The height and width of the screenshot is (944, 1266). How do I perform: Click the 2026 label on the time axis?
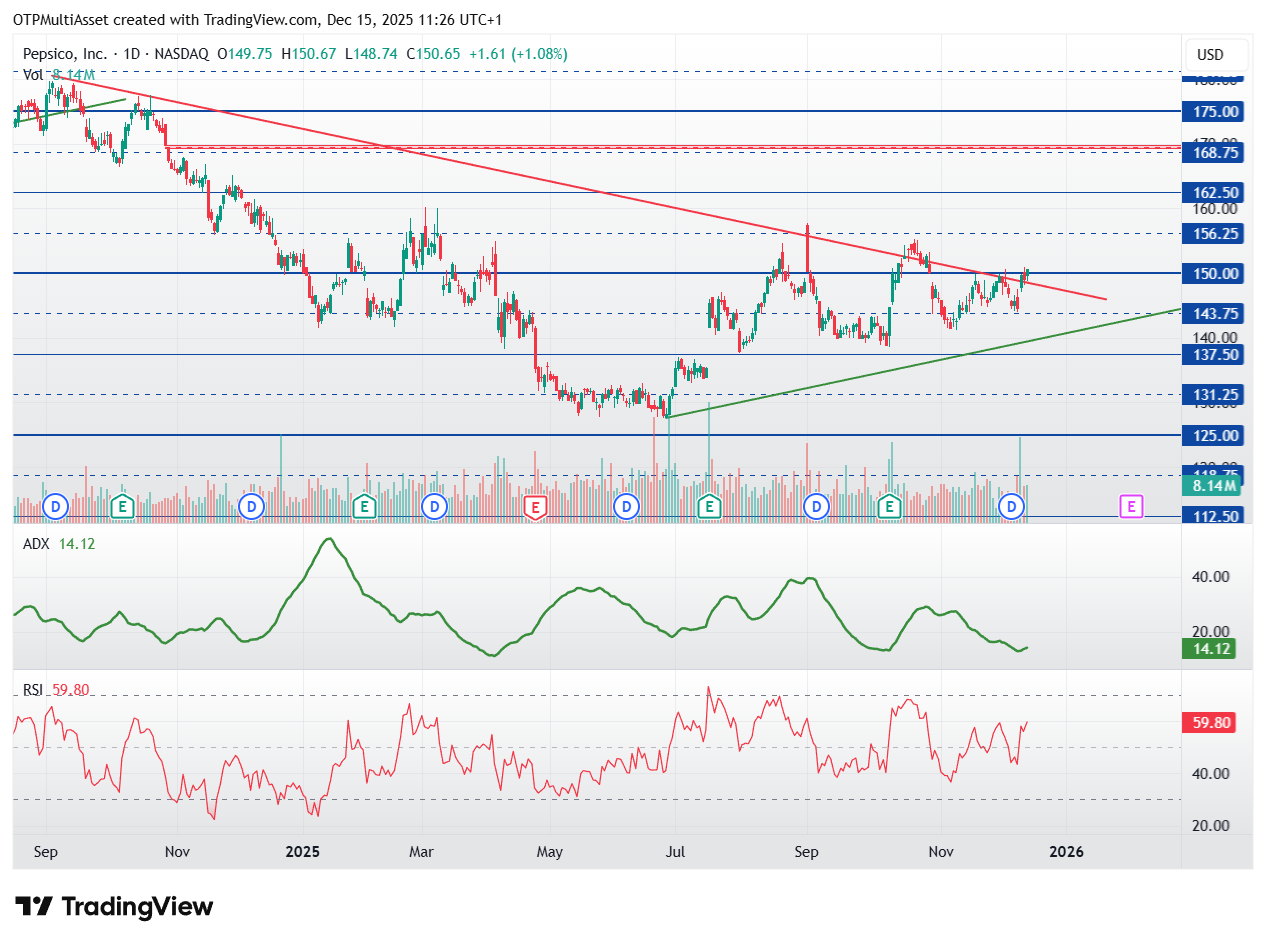click(1066, 852)
